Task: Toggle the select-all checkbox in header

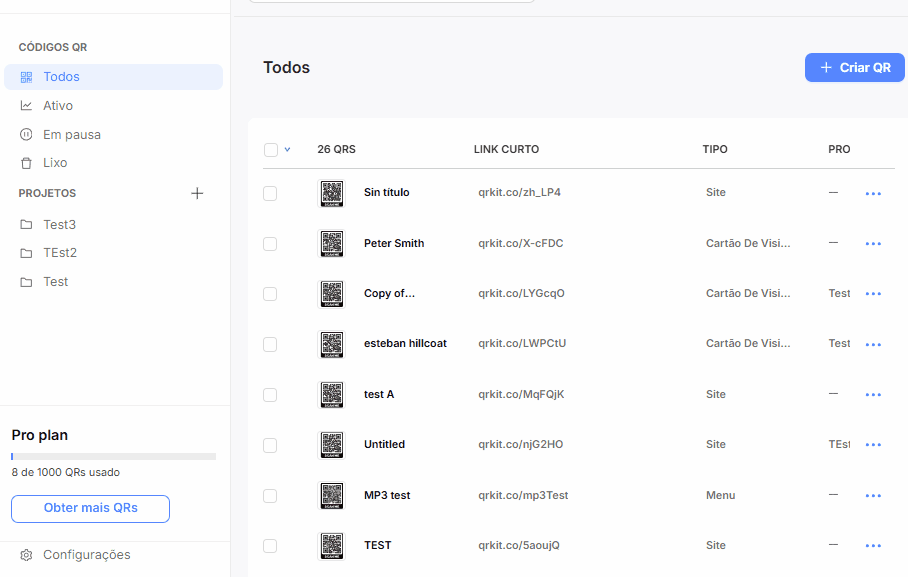Action: click(271, 150)
